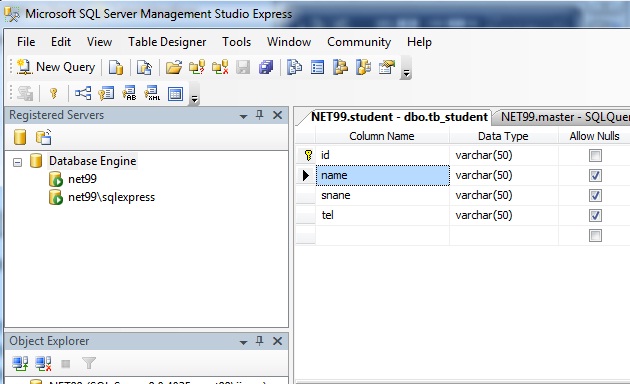This screenshot has width=630, height=384.
Task: Select the net99\sqlexpress registered server
Action: click(x=111, y=197)
